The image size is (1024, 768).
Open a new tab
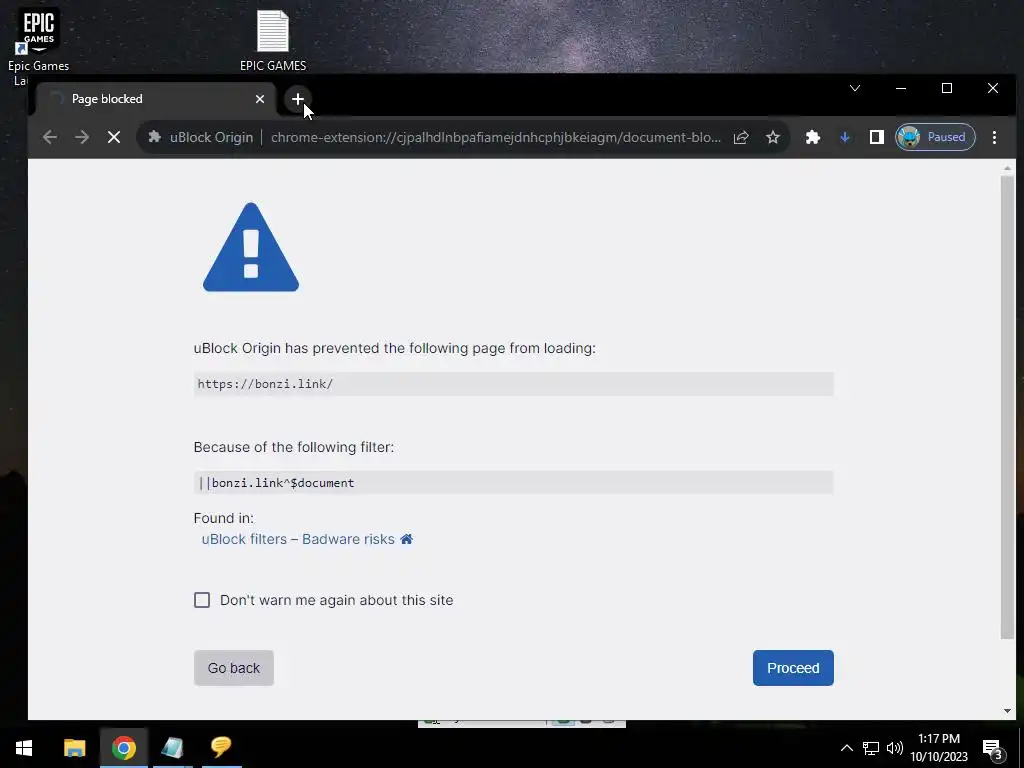click(298, 99)
